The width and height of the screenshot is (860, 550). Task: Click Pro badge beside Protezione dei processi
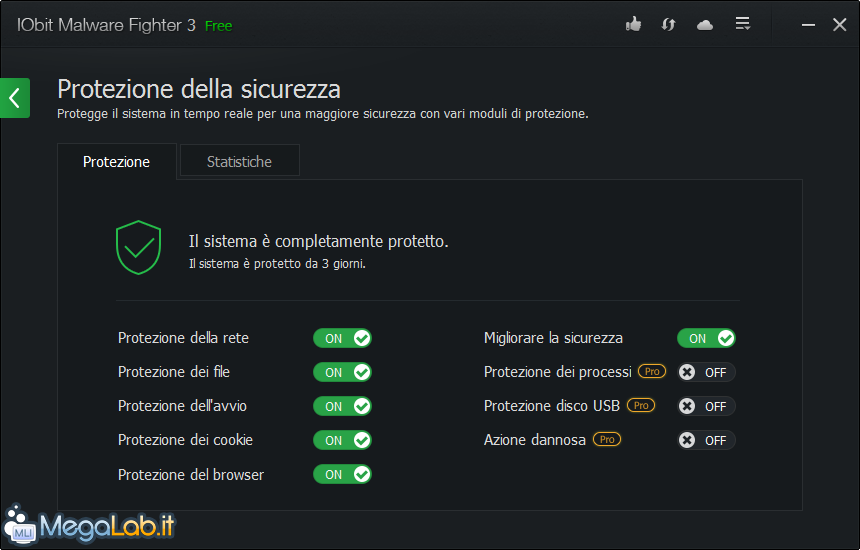click(x=652, y=371)
